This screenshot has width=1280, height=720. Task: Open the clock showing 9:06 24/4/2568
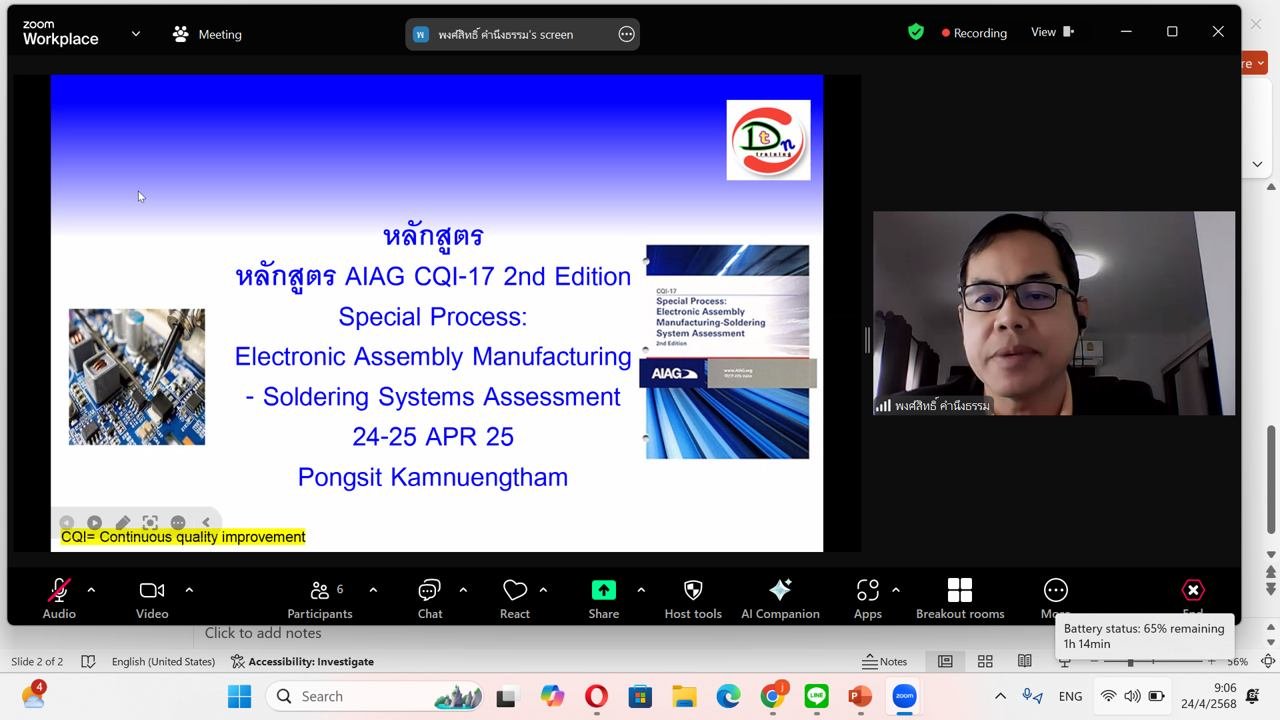pyautogui.click(x=1208, y=696)
